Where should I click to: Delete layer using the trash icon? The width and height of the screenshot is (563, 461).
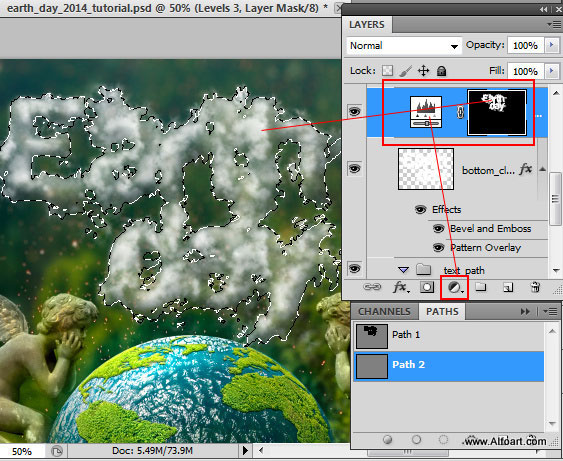click(535, 287)
